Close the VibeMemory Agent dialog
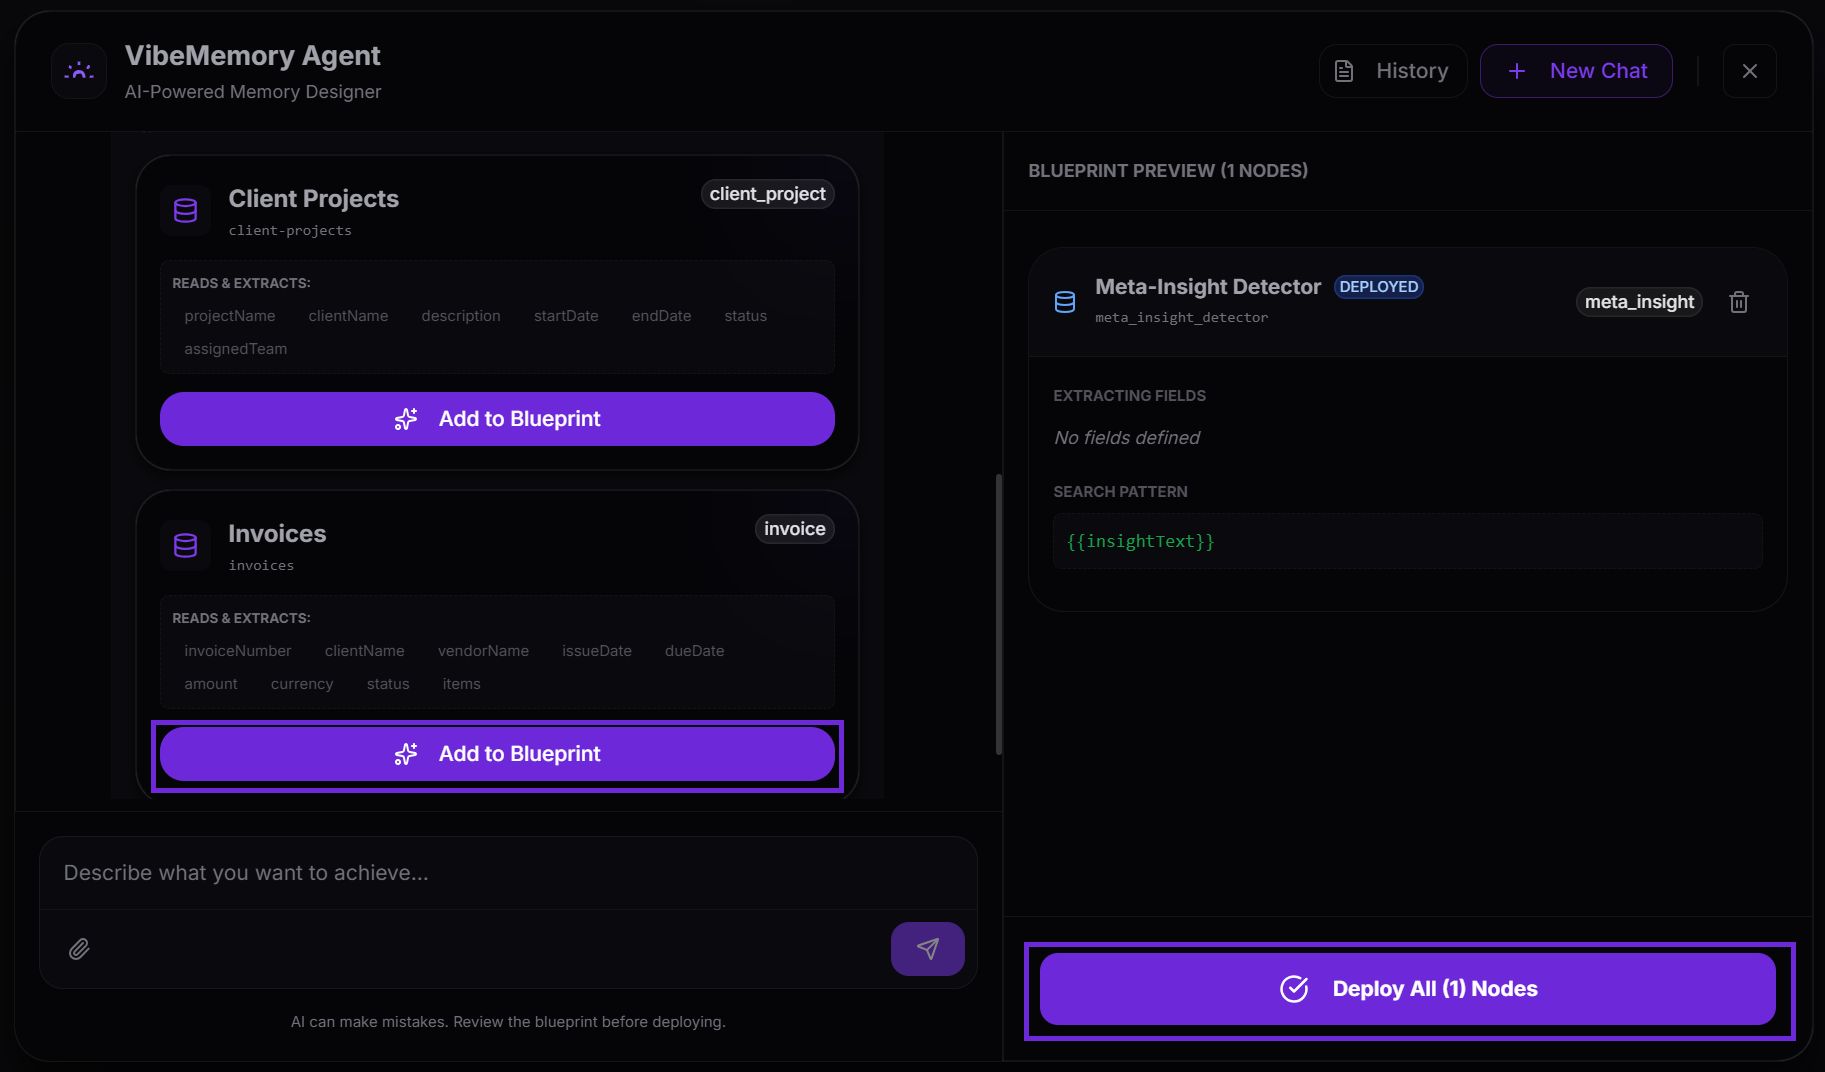1825x1072 pixels. point(1749,71)
